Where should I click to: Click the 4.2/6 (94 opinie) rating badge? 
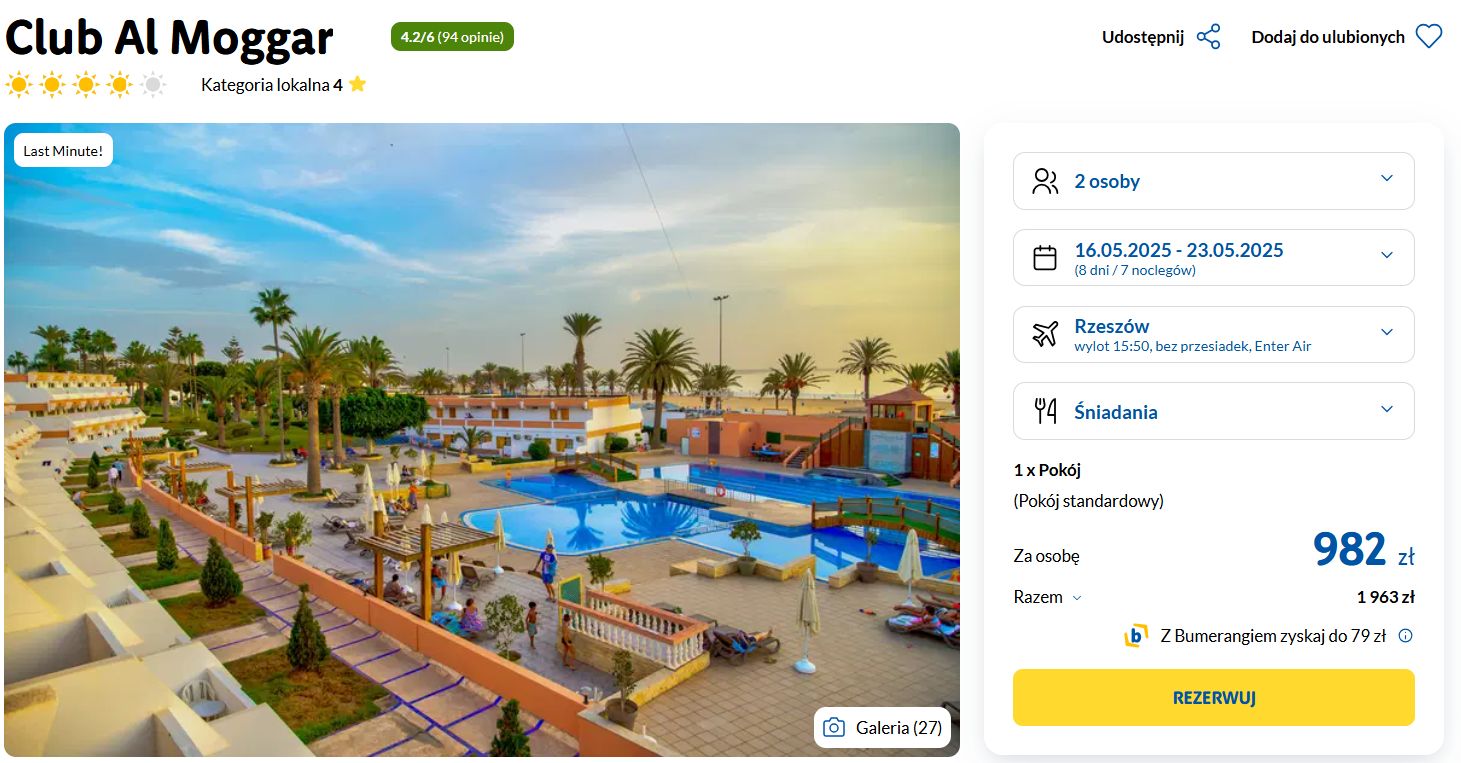pos(452,37)
